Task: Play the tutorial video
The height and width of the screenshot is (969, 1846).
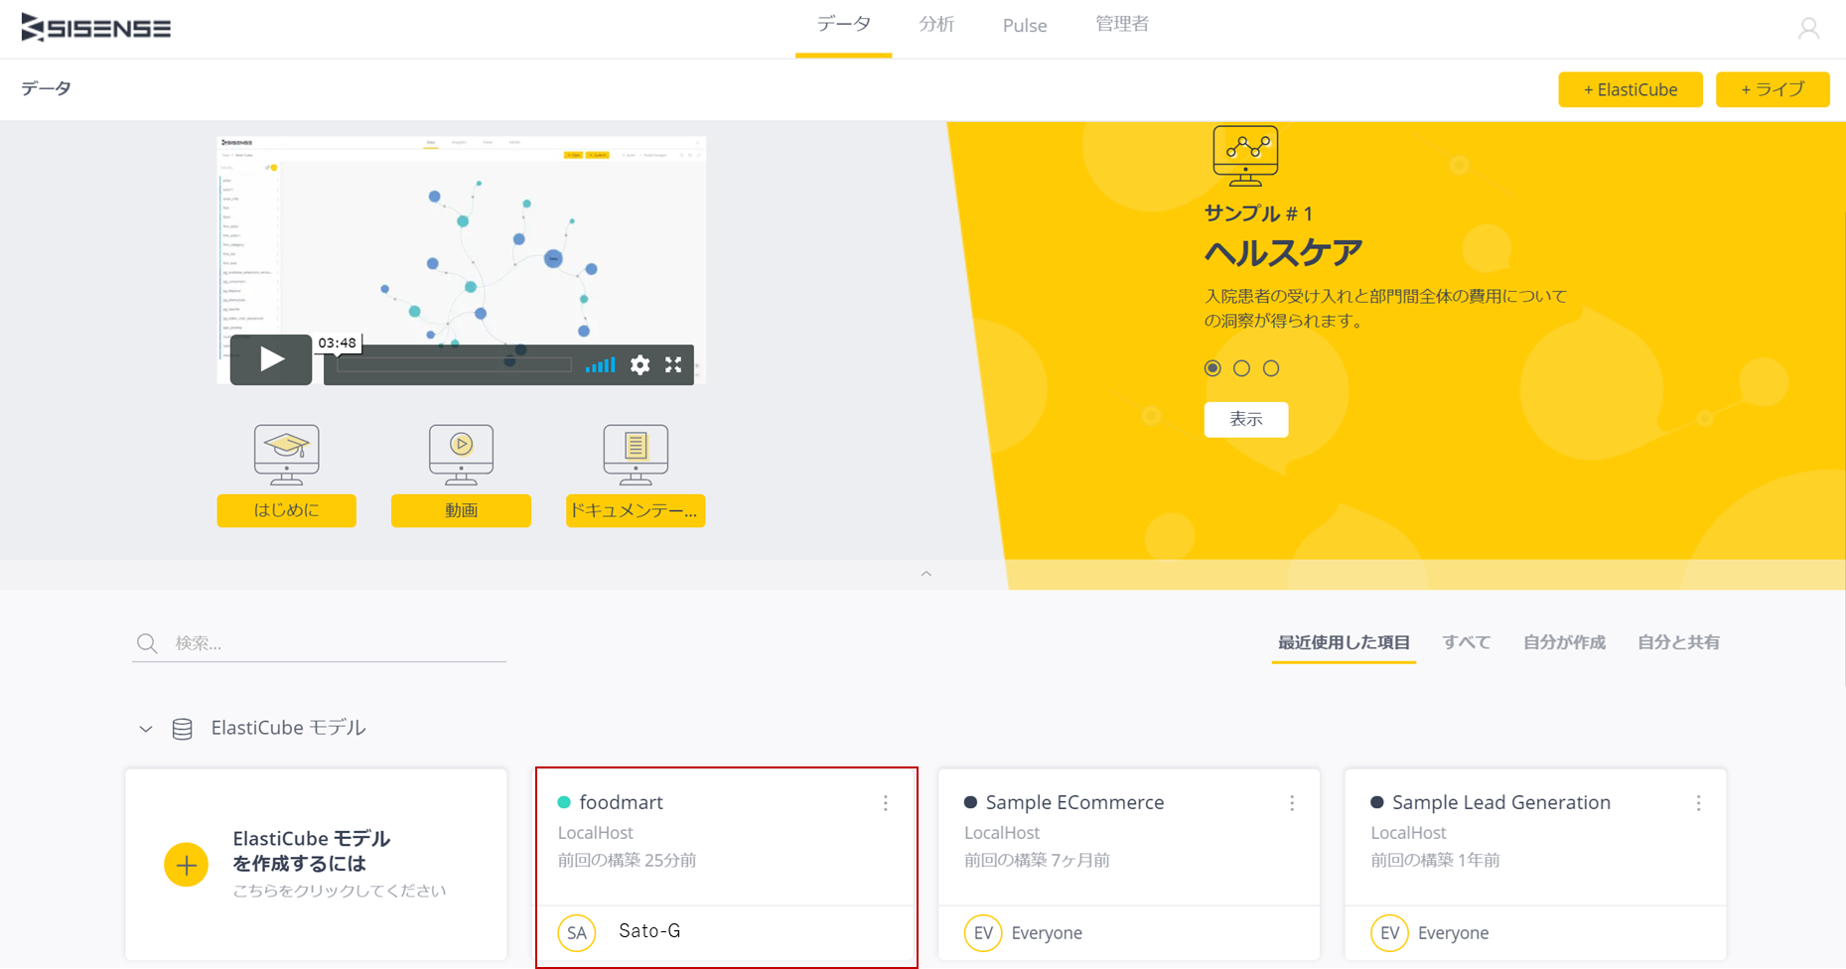Action: tap(271, 359)
